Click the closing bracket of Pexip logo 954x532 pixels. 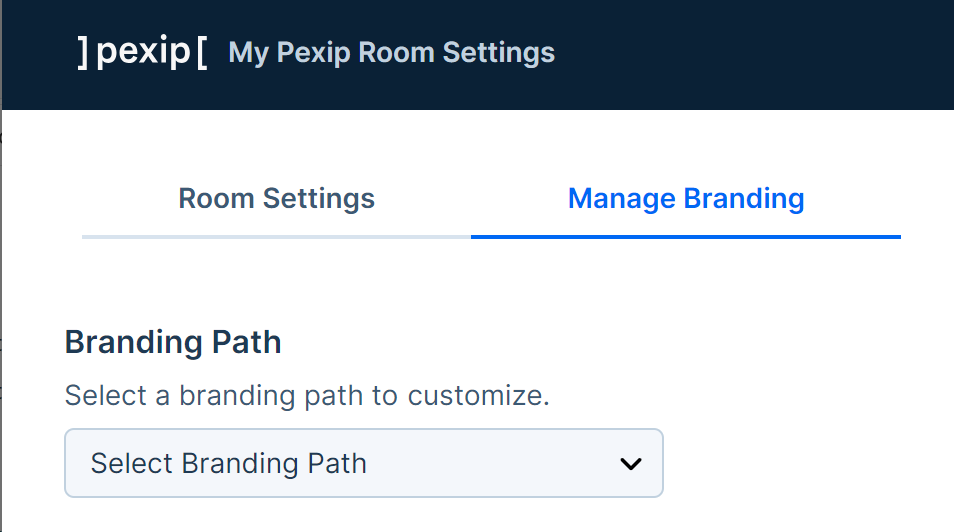82,53
